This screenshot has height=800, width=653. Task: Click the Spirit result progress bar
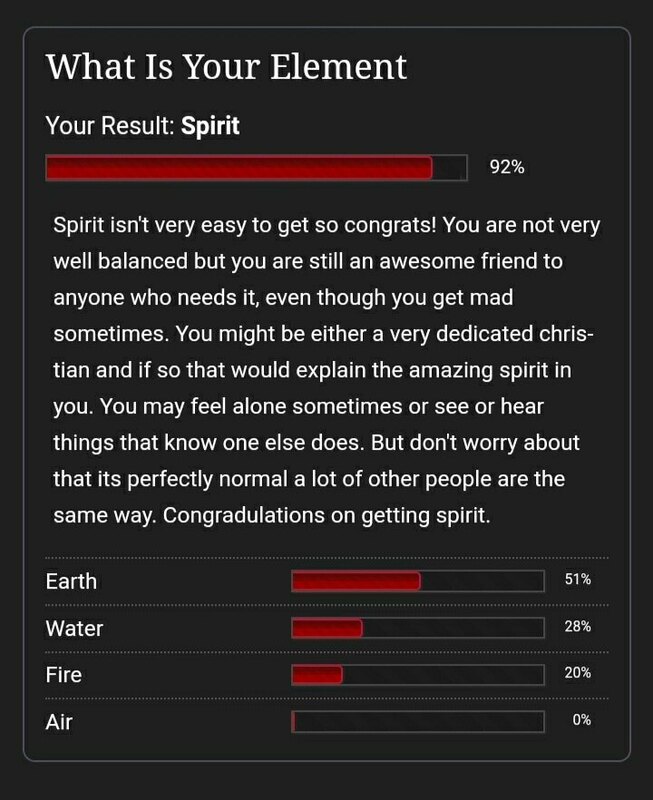pos(257,167)
